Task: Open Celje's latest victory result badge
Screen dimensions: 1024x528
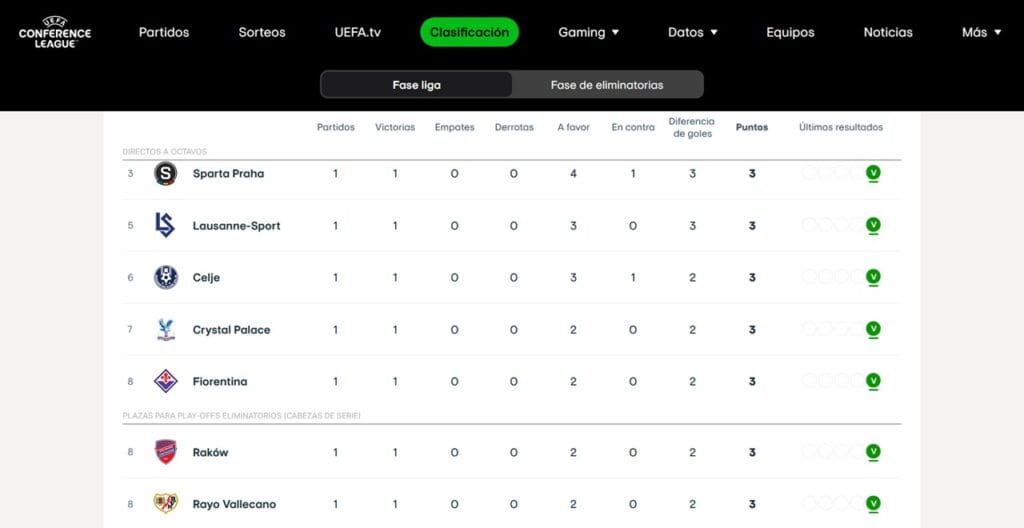Action: tap(873, 277)
